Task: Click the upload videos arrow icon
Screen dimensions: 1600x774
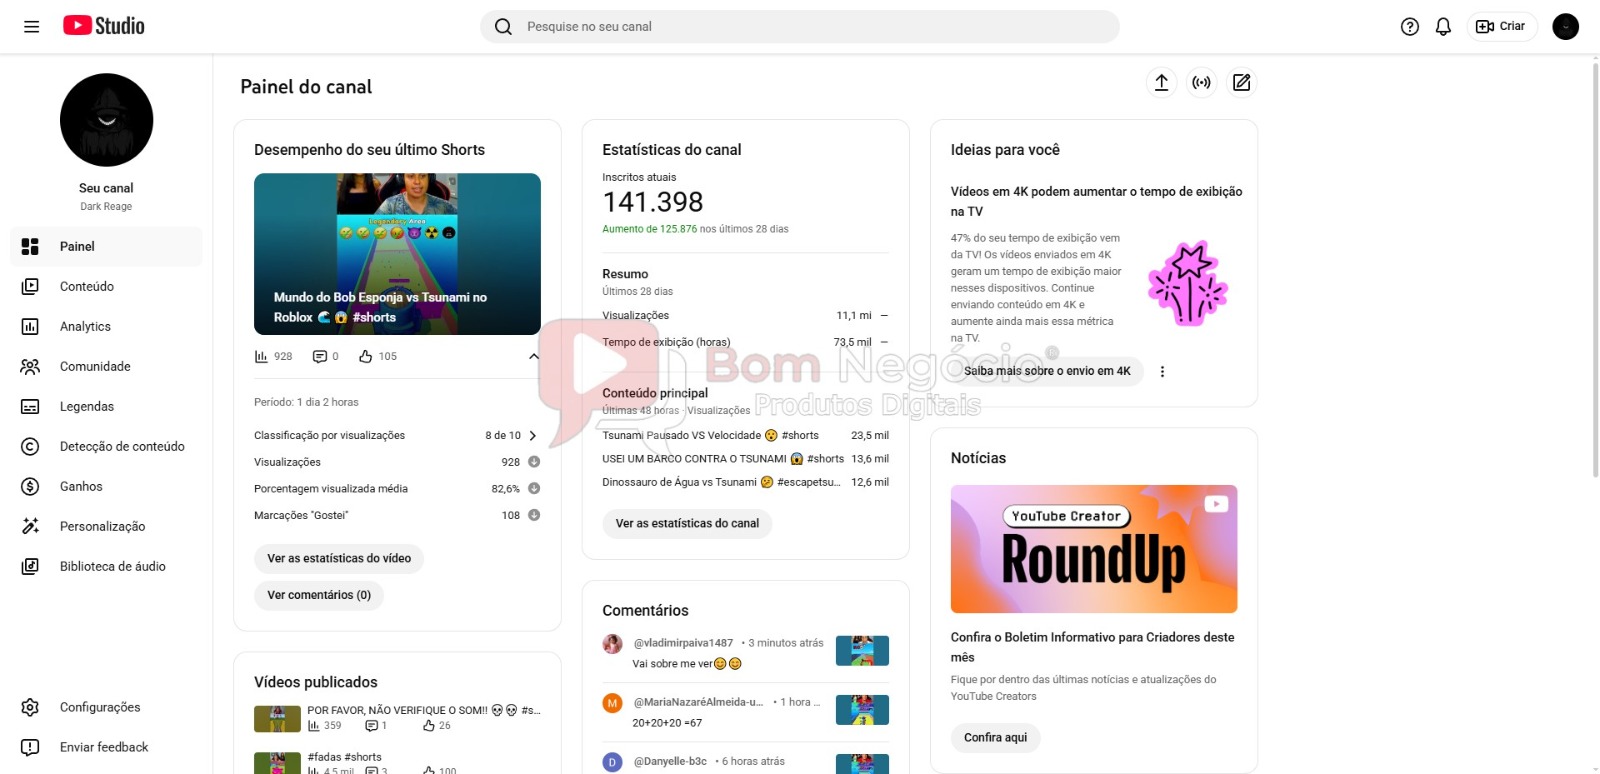Action: click(x=1161, y=83)
